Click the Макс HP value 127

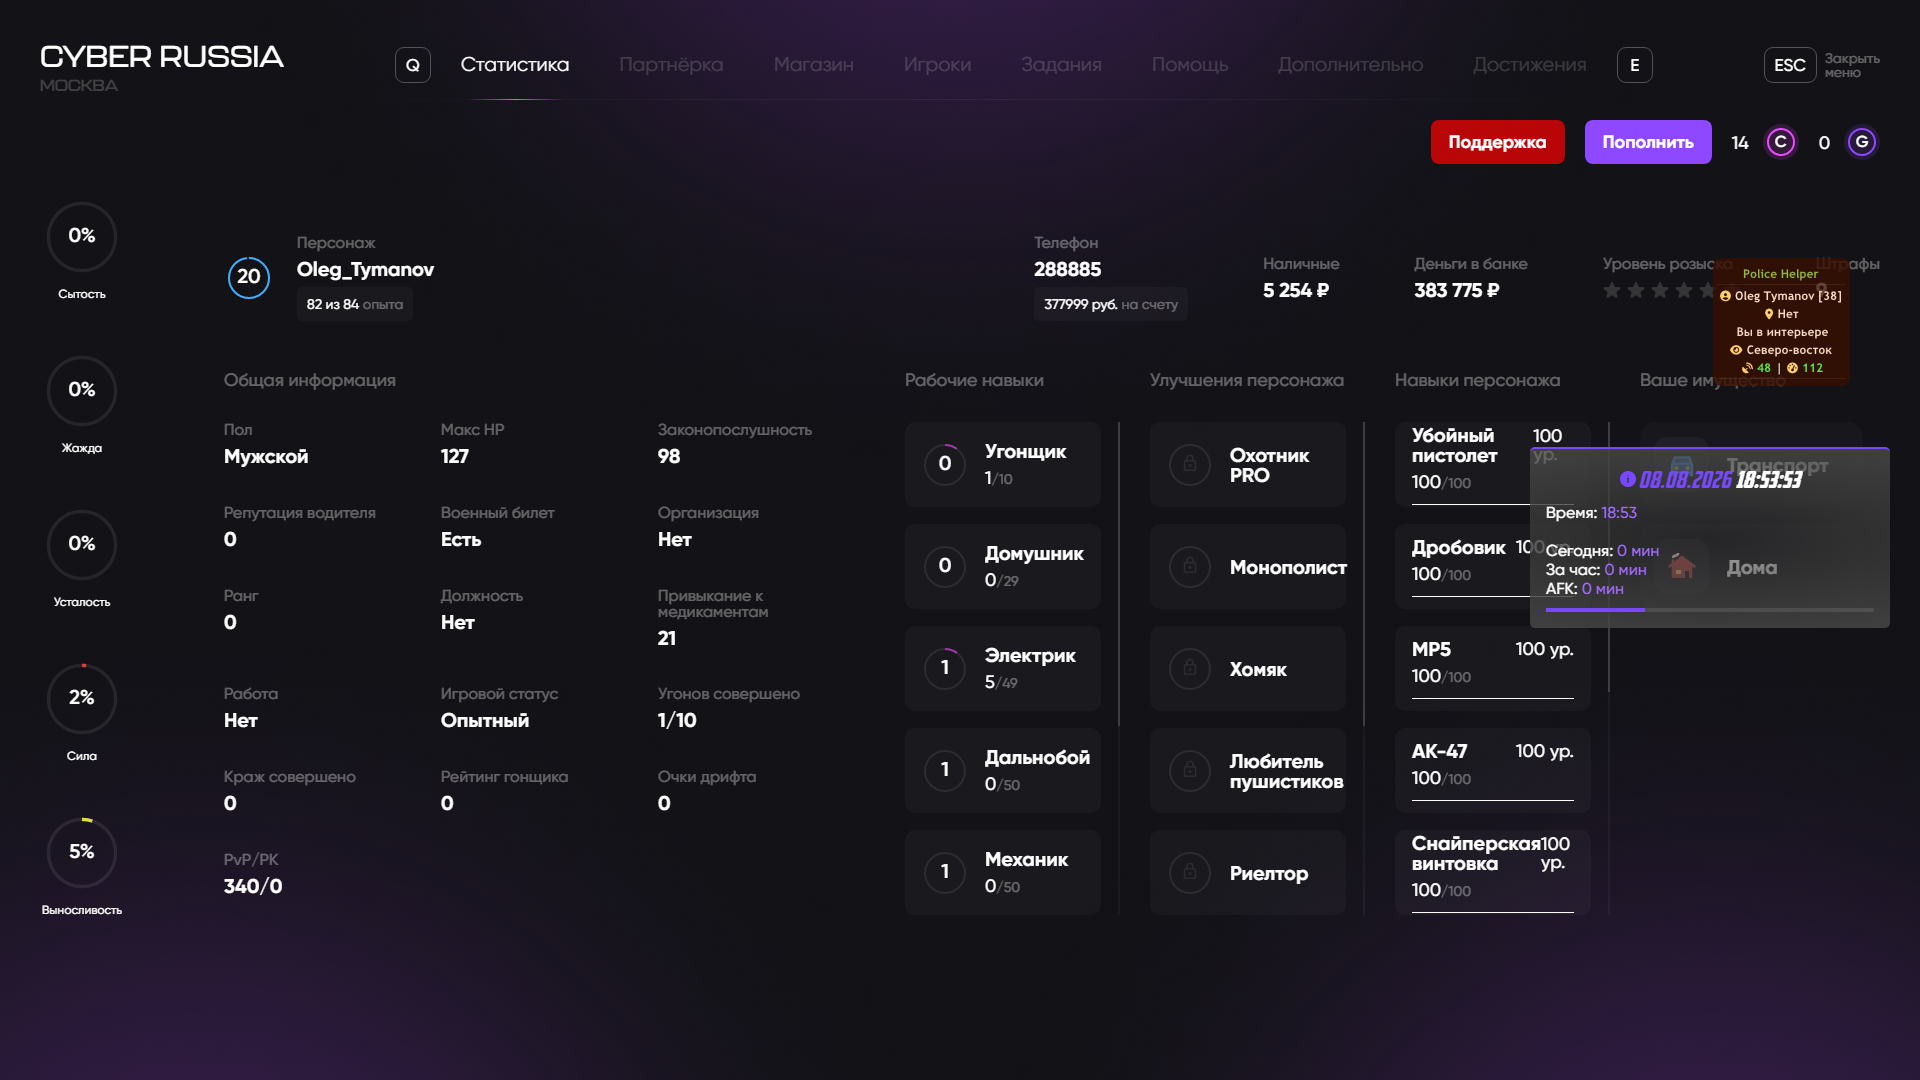pos(455,456)
